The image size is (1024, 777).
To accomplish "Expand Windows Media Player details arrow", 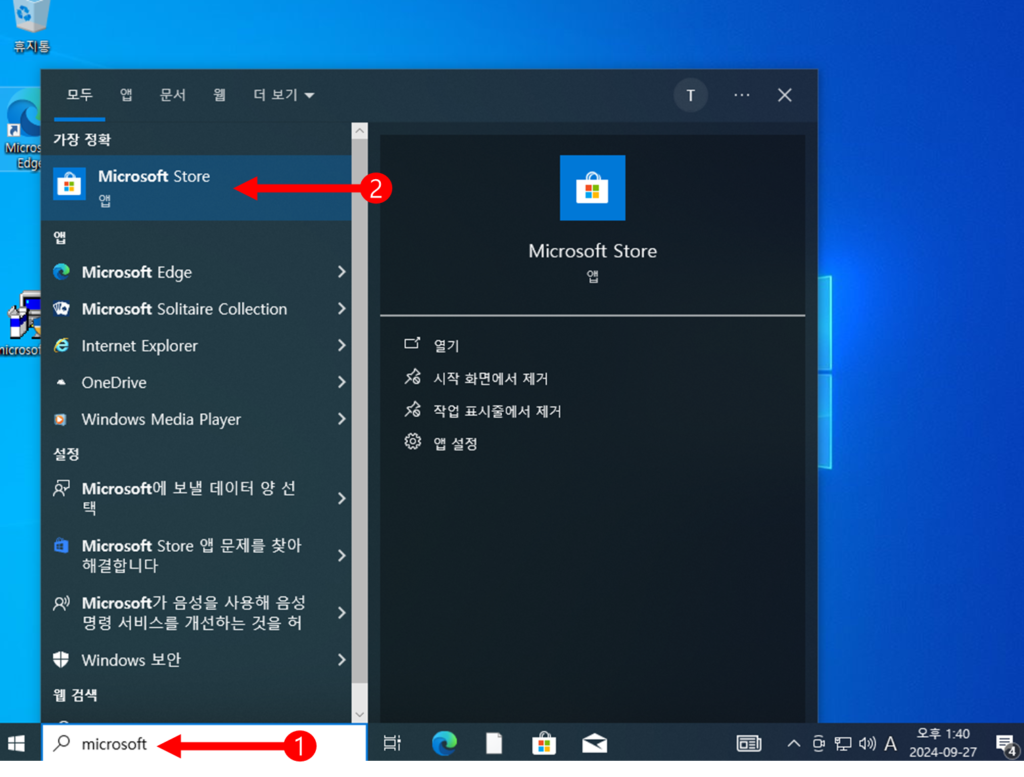I will [x=342, y=419].
